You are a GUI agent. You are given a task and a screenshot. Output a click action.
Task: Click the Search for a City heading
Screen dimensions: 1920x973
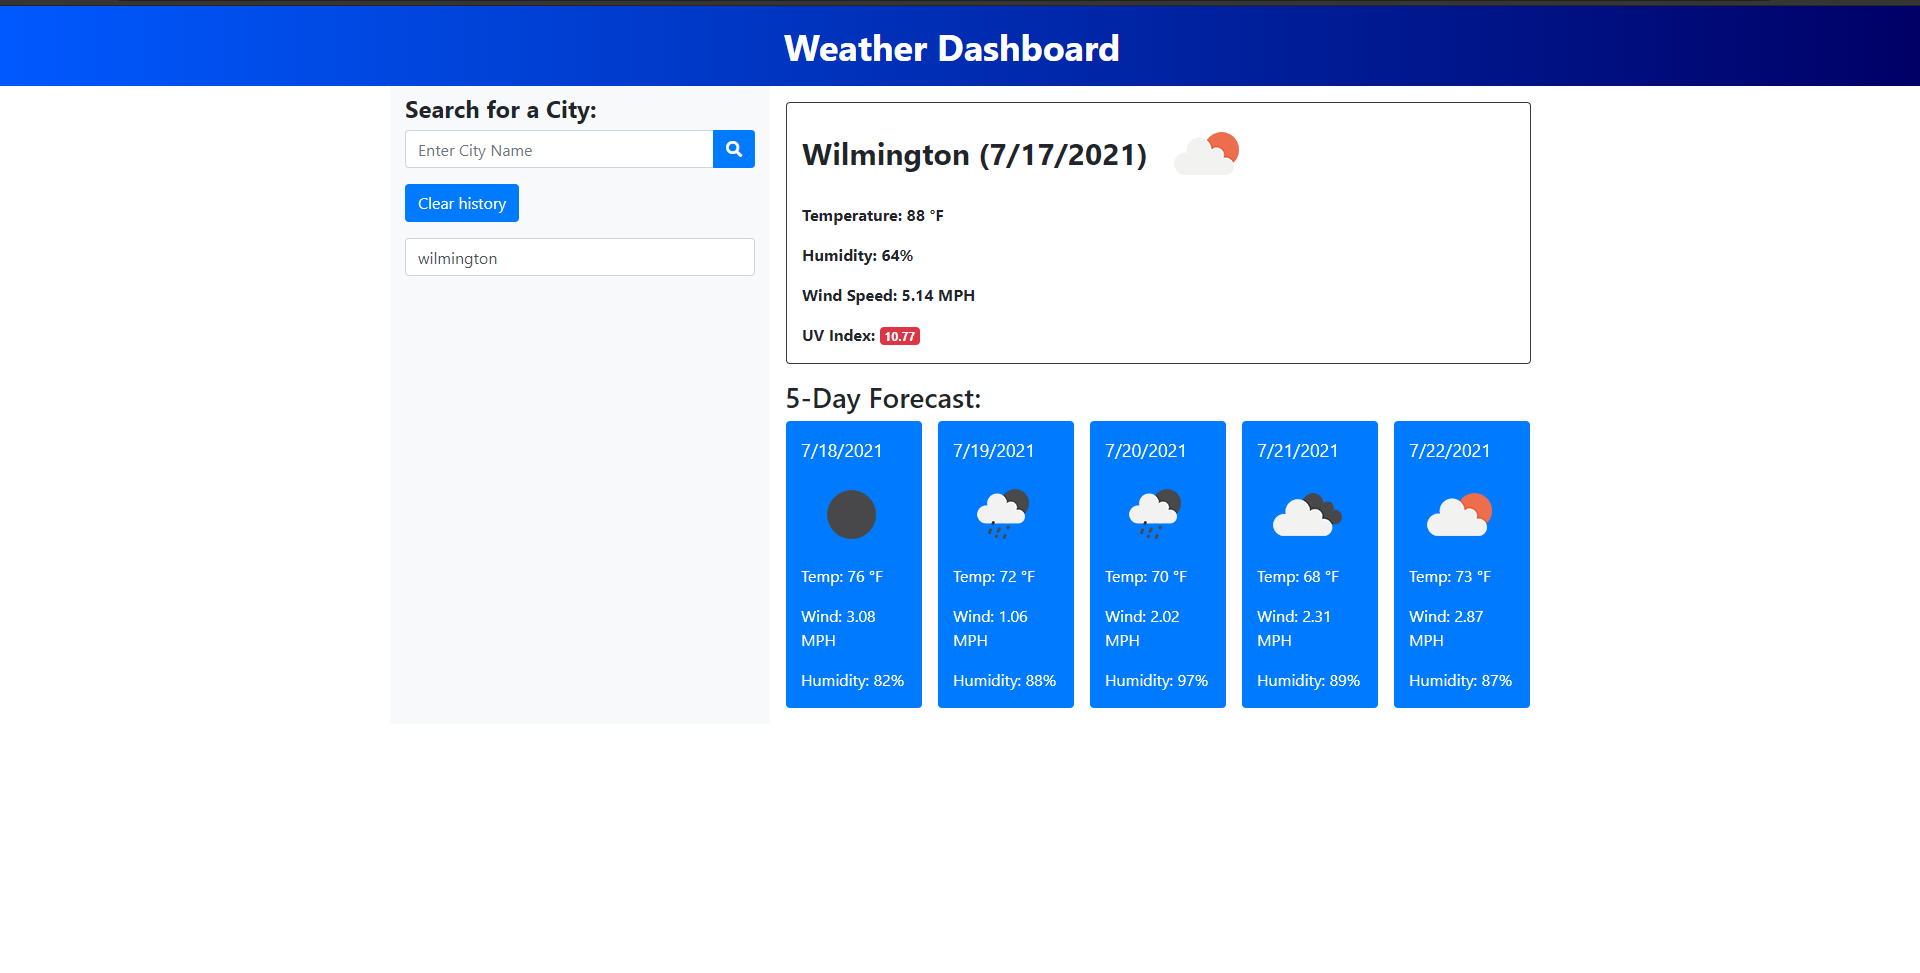point(500,109)
